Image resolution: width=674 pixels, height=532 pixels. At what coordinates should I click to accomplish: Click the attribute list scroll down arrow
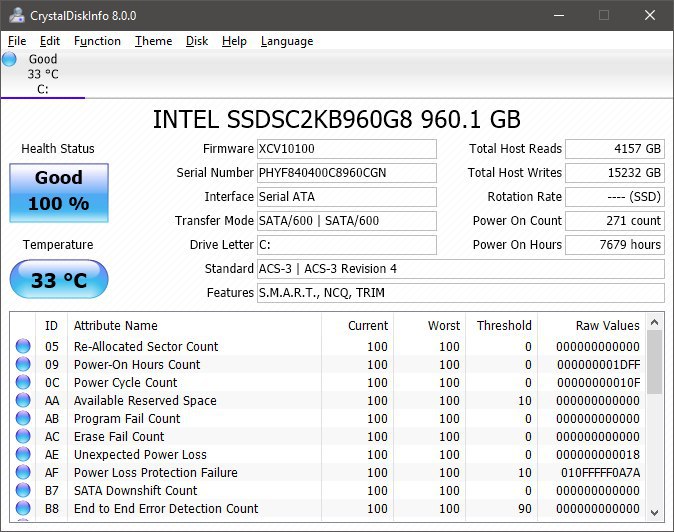(655, 512)
